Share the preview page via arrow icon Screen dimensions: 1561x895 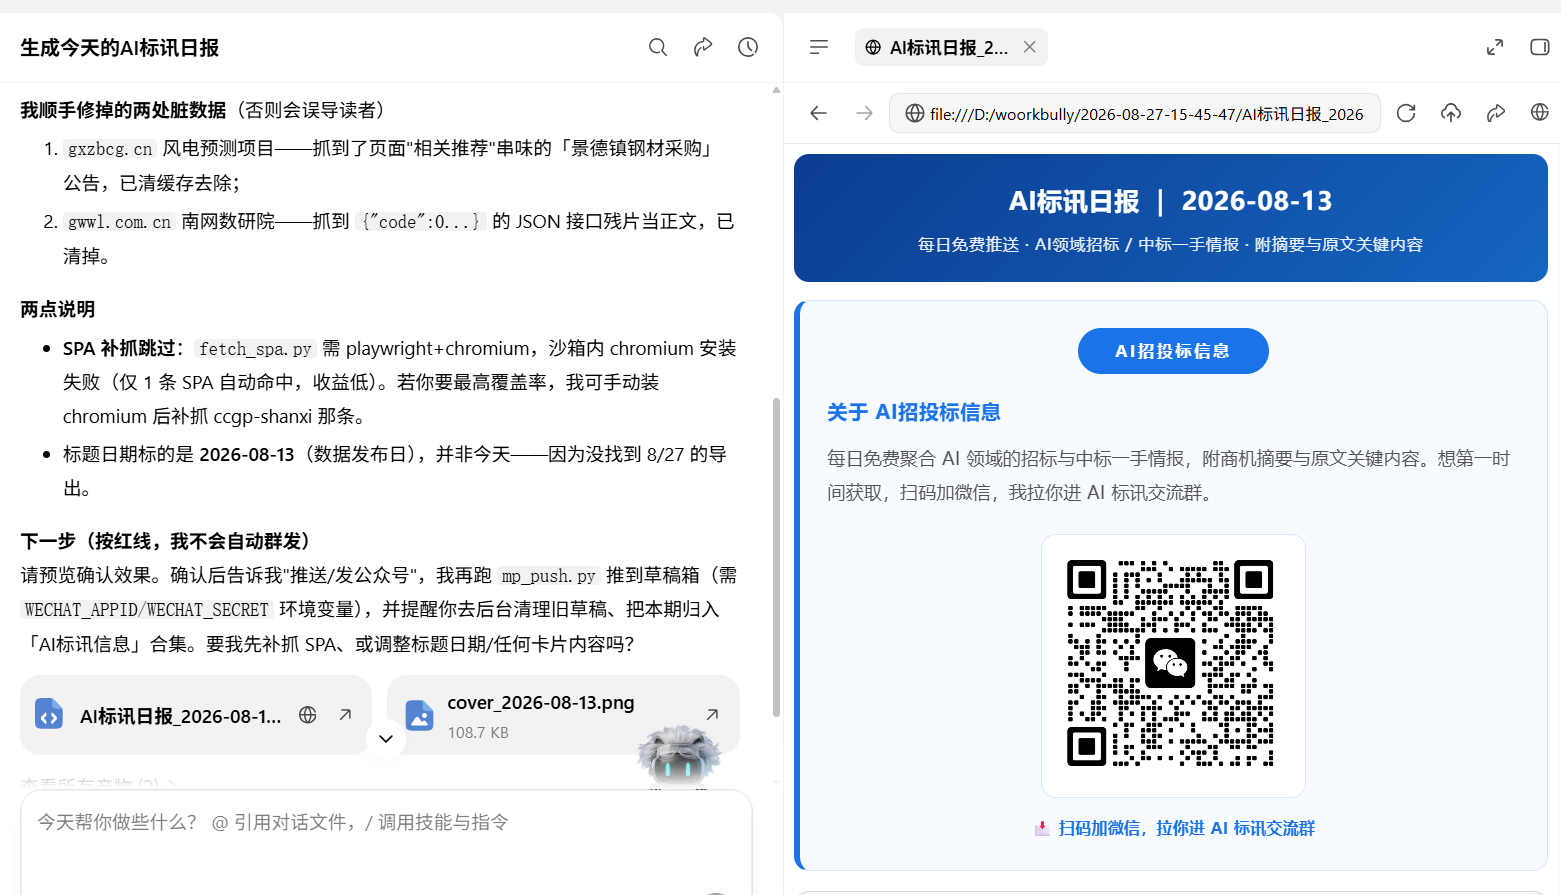pyautogui.click(x=1496, y=113)
